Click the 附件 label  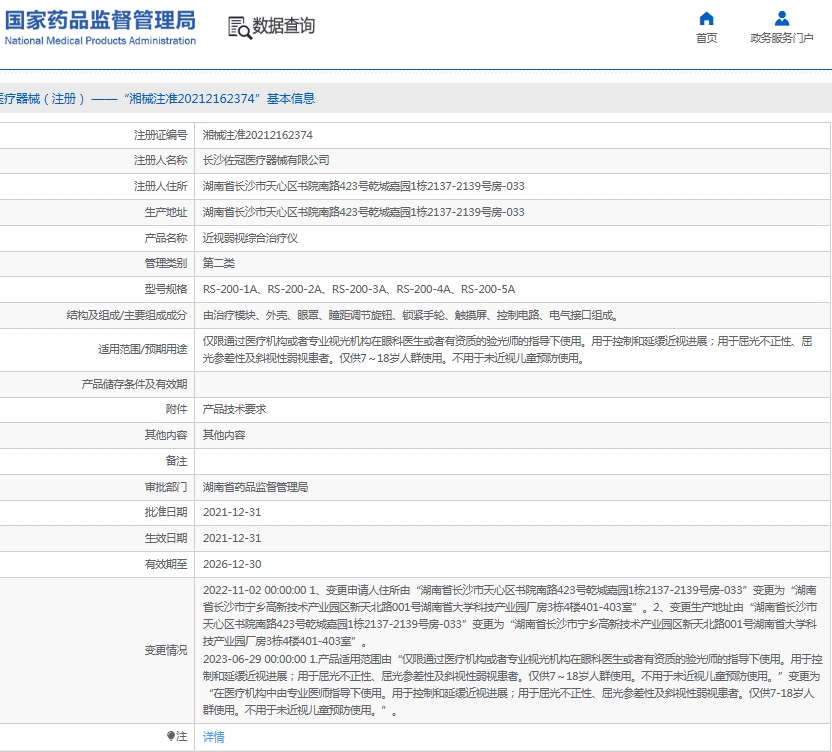pyautogui.click(x=176, y=409)
